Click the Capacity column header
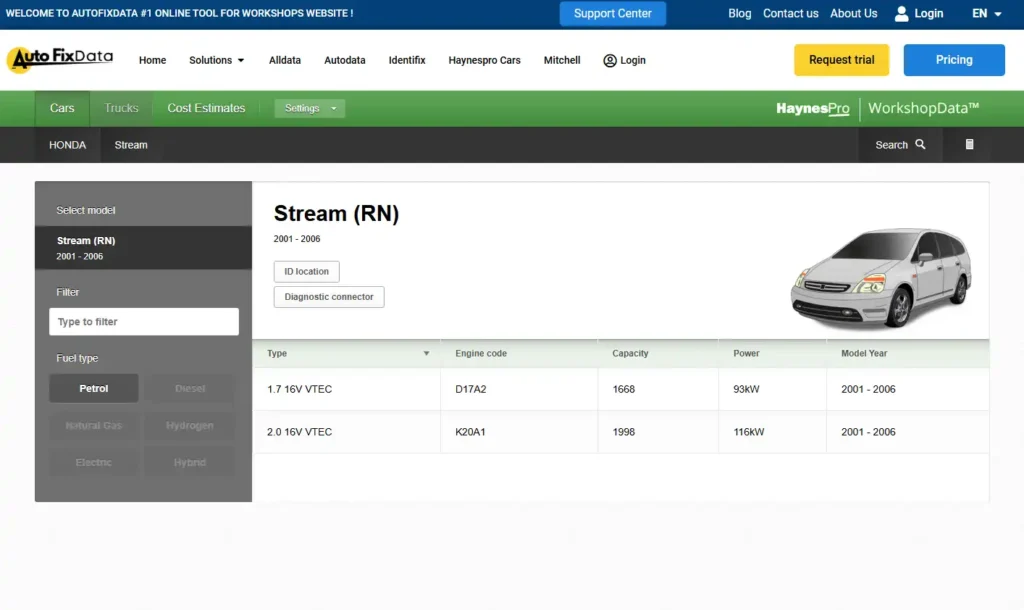1024x610 pixels. click(630, 353)
